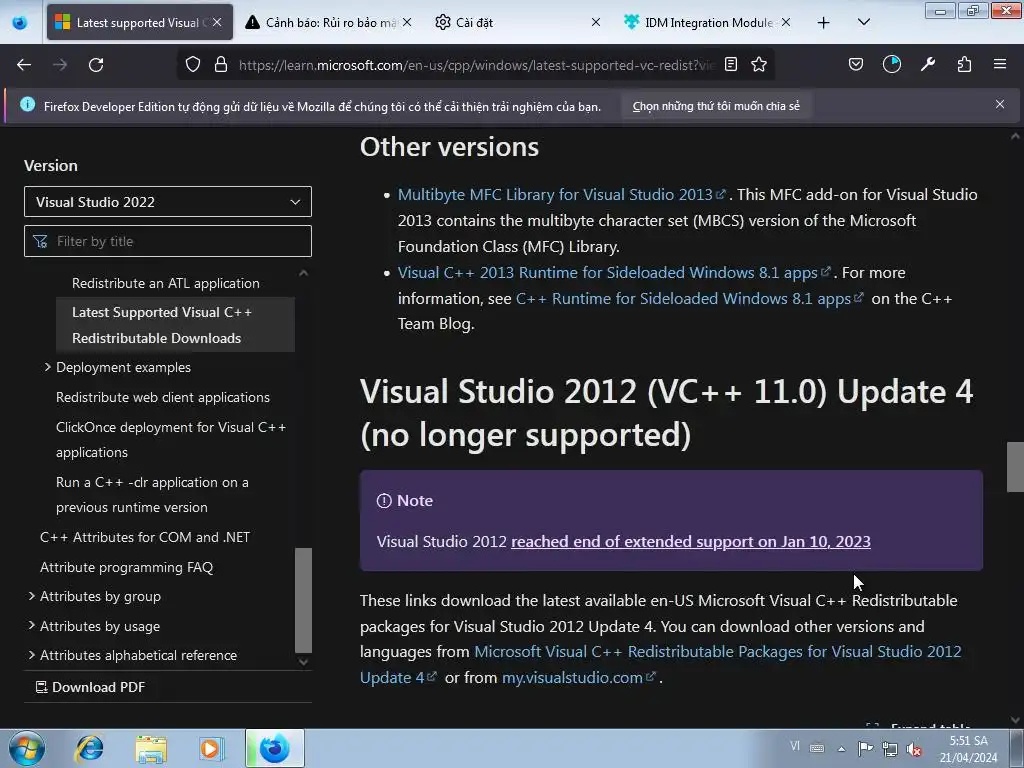
Task: Open Redistribute an ATL application
Action: (x=166, y=283)
